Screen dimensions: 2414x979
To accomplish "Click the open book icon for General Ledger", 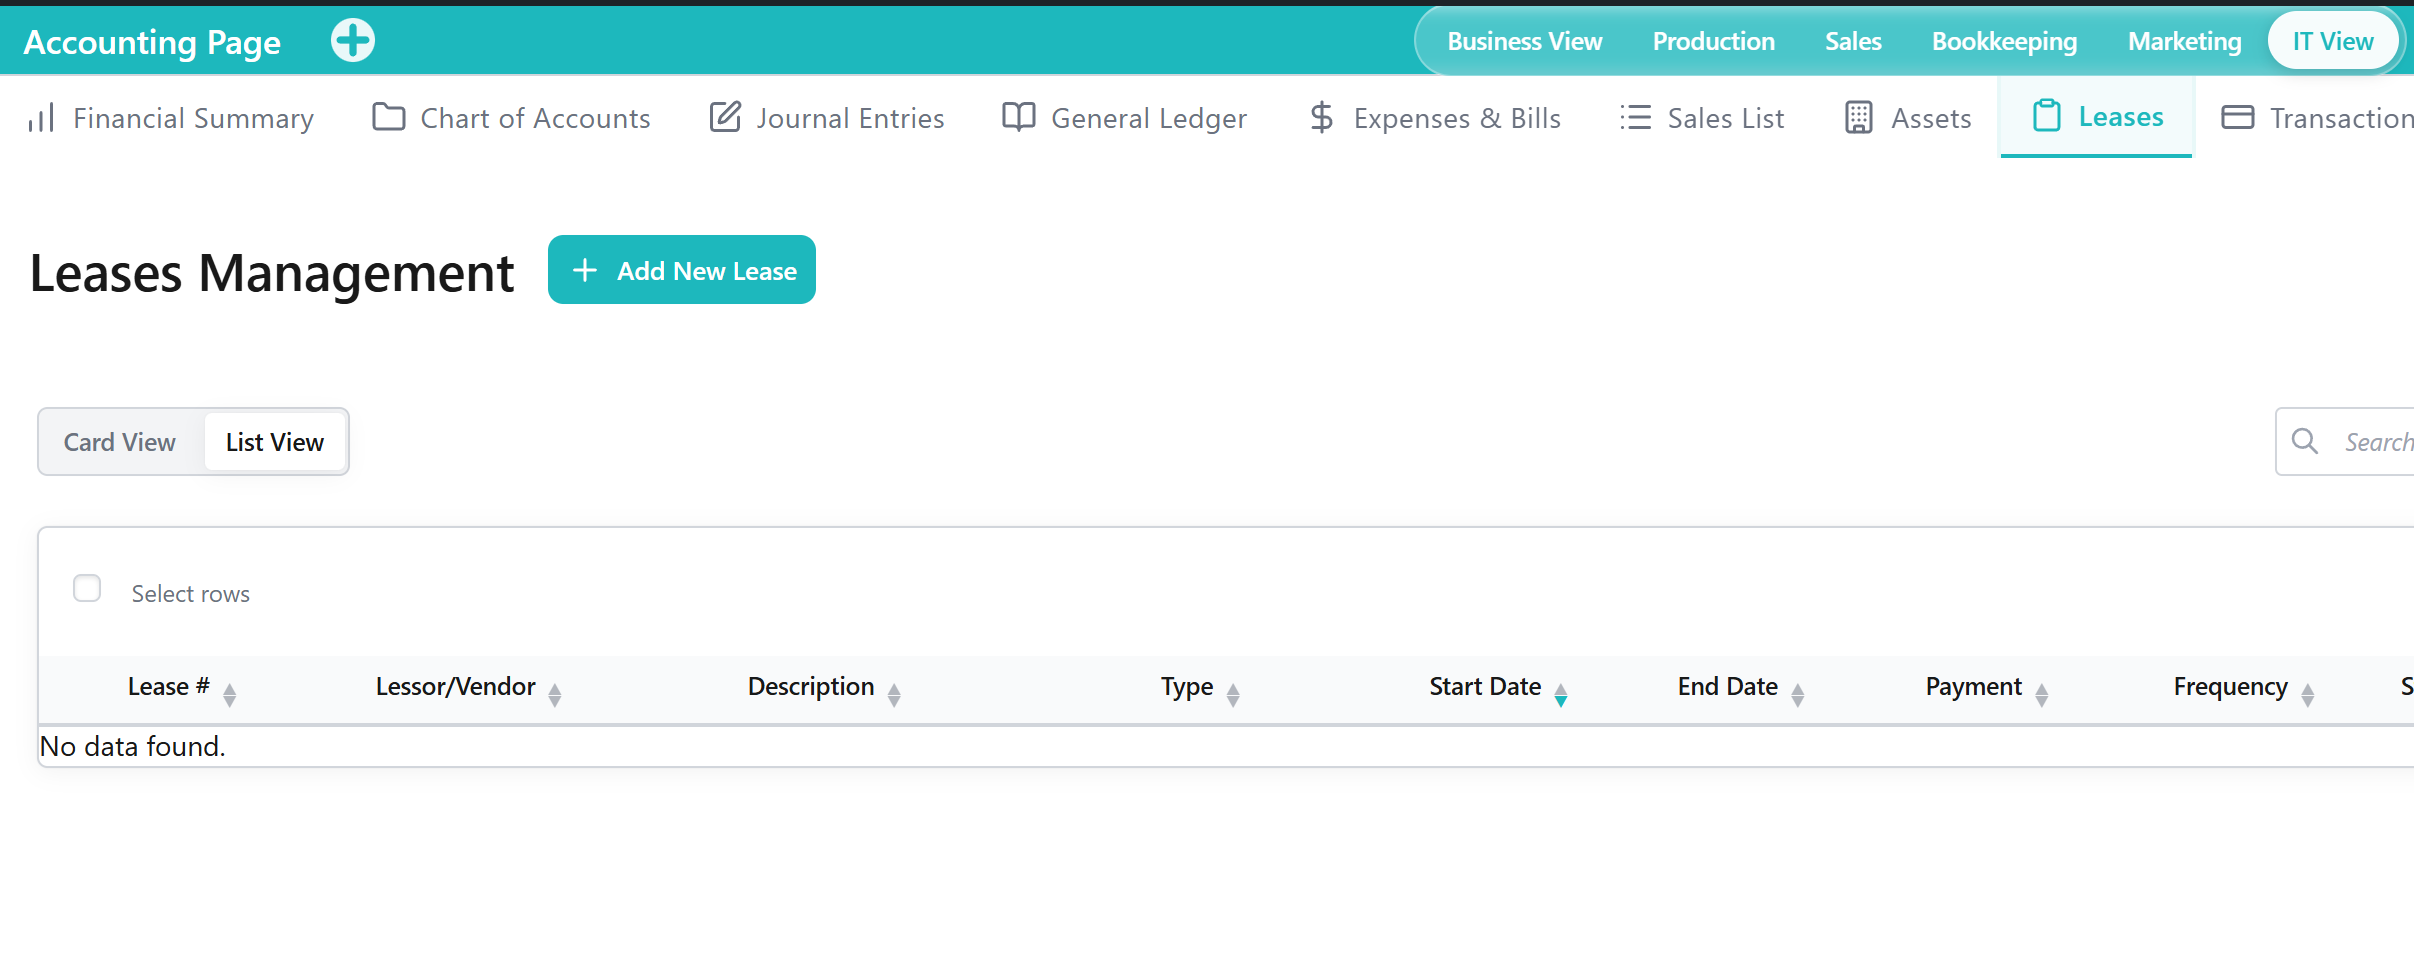I will [1019, 117].
